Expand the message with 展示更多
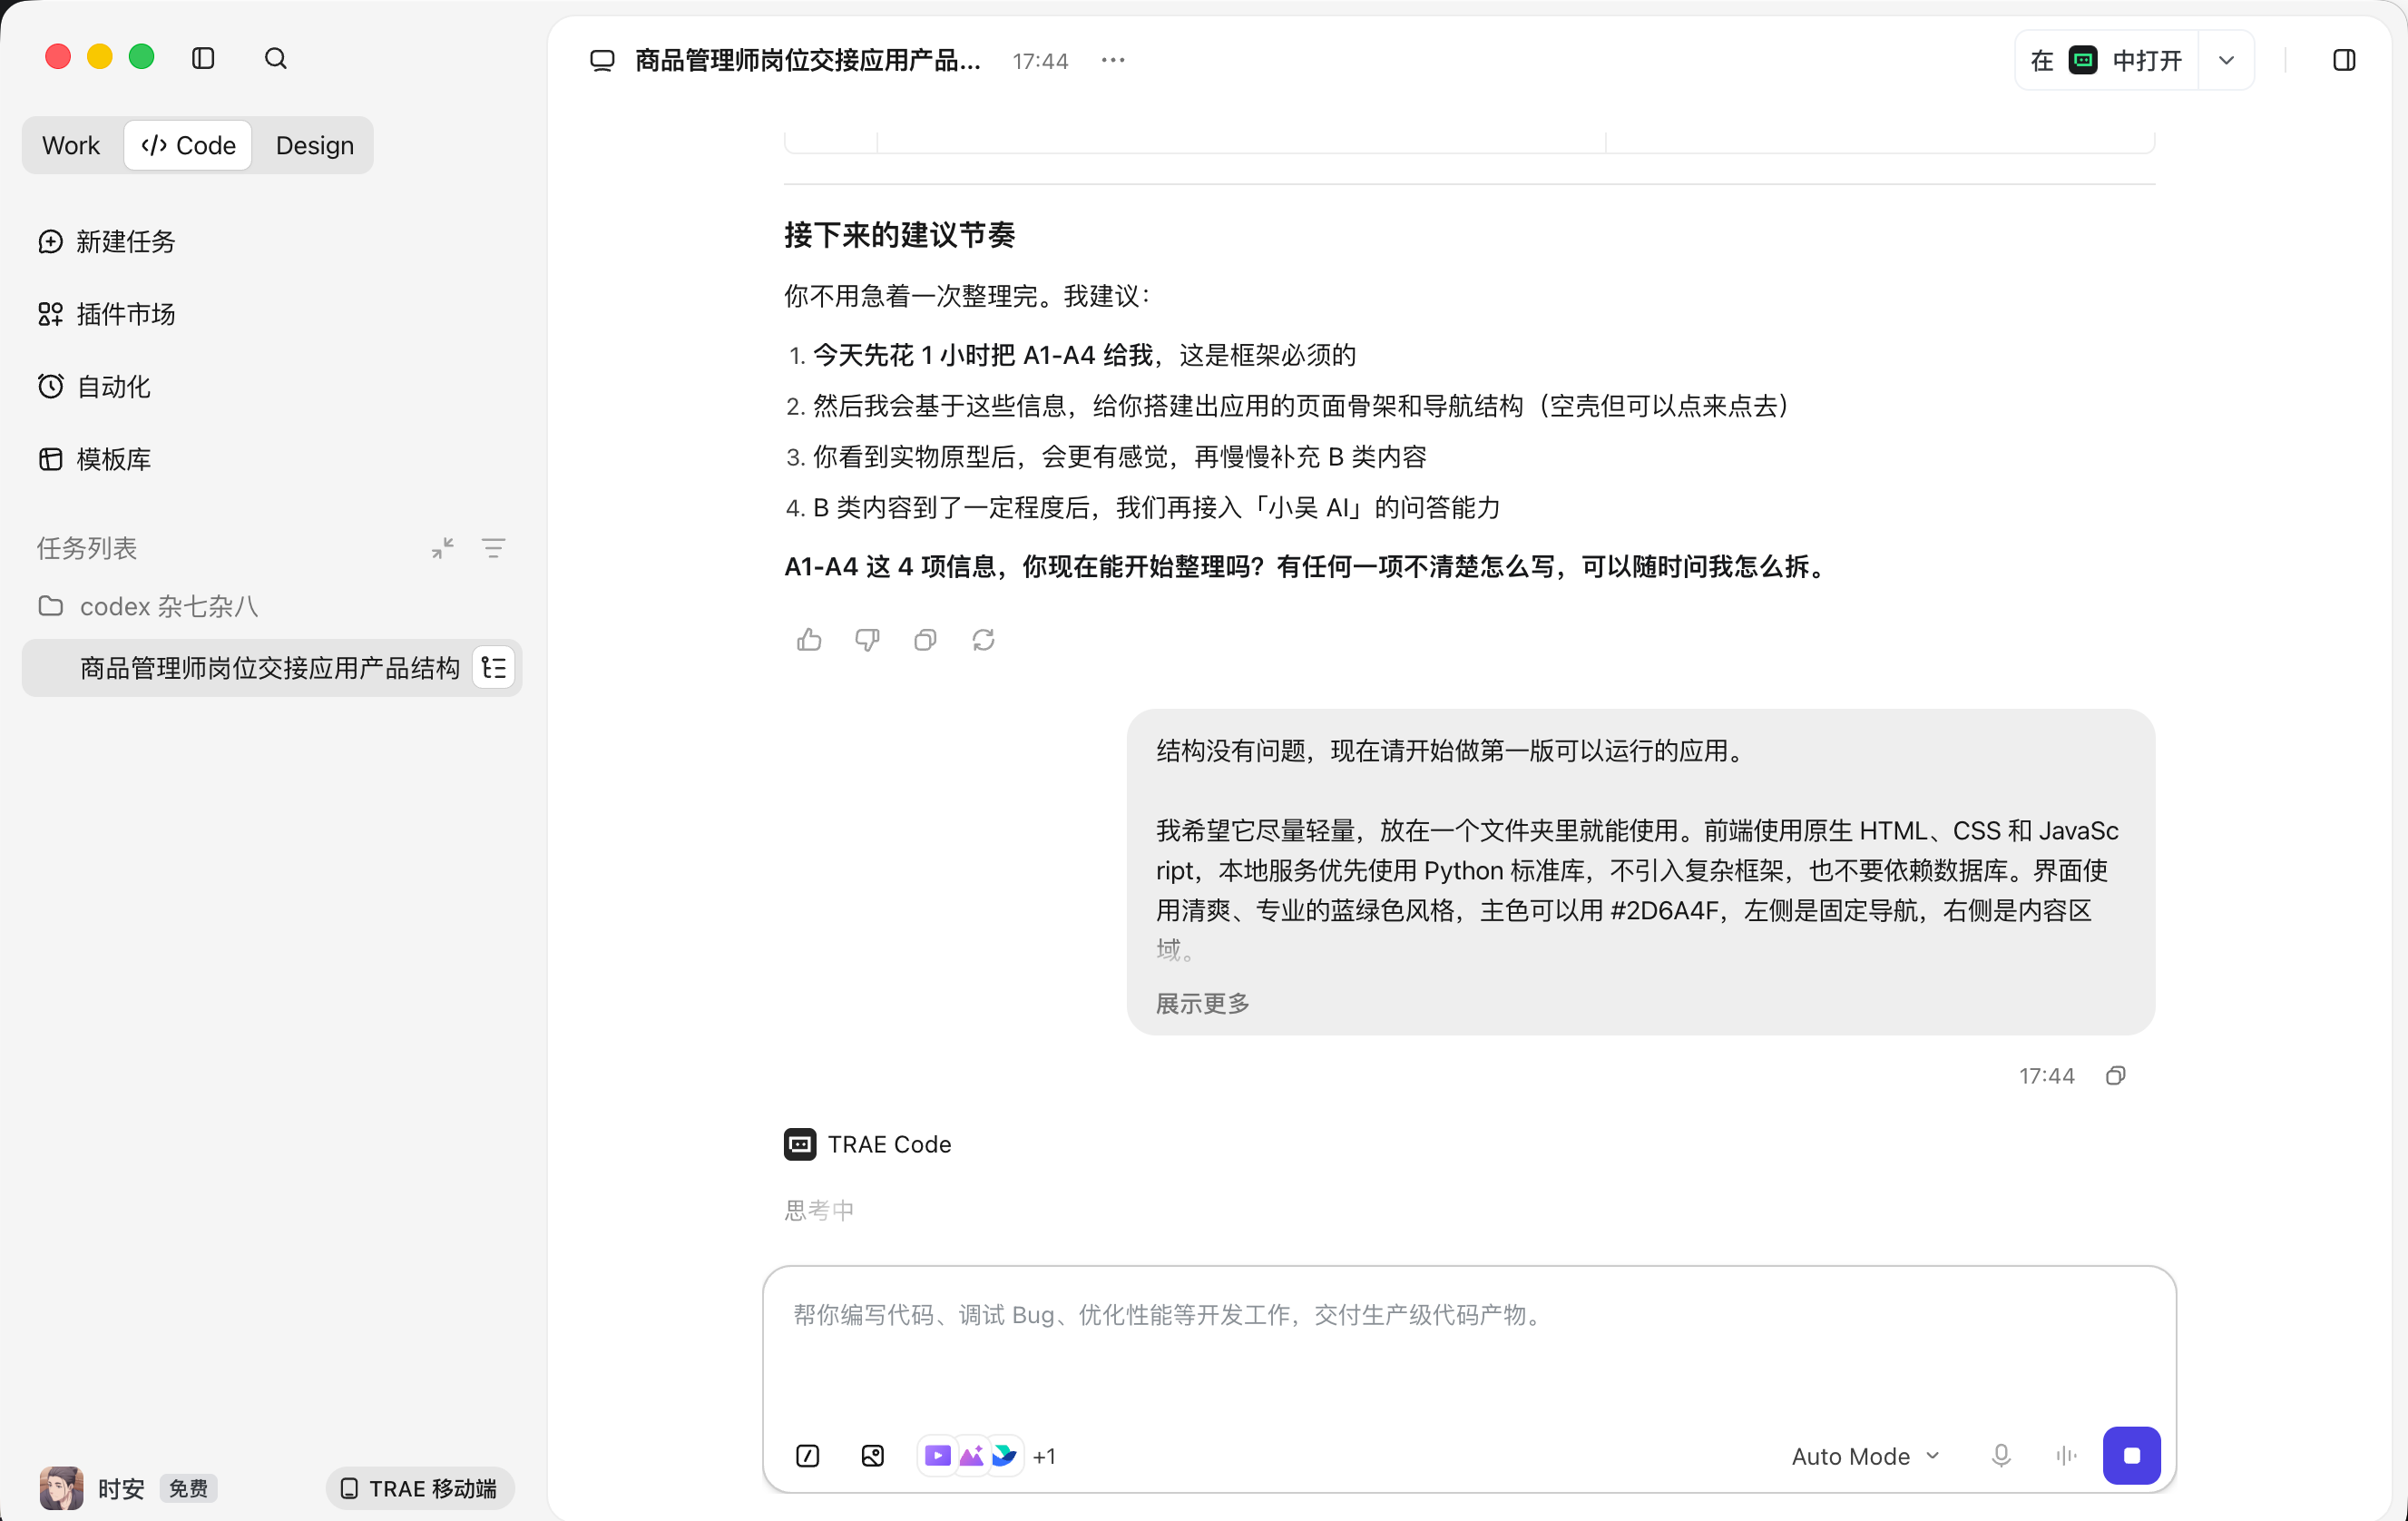 coord(1203,1003)
